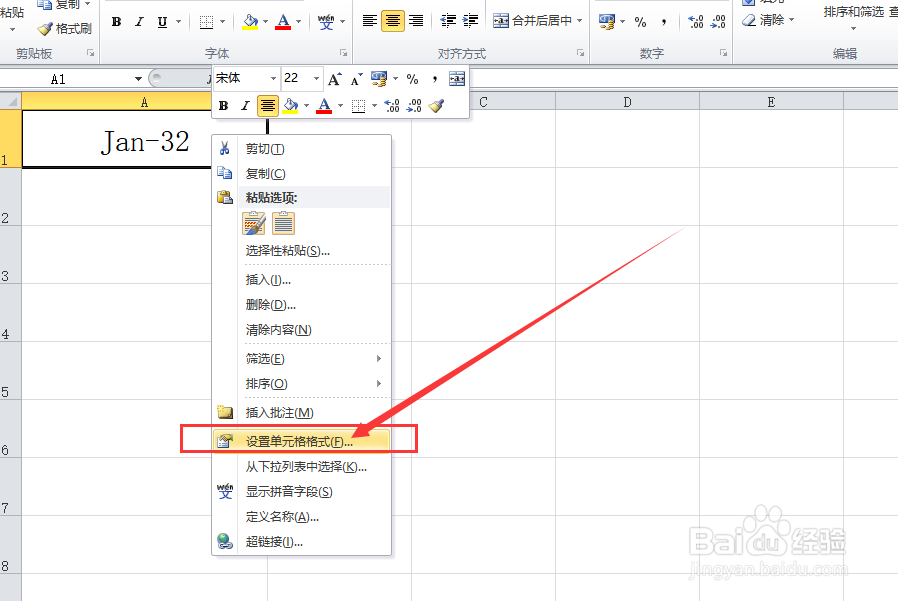The height and width of the screenshot is (601, 898).
Task: Toggle italic formatting on the mini toolbar
Action: tap(245, 105)
